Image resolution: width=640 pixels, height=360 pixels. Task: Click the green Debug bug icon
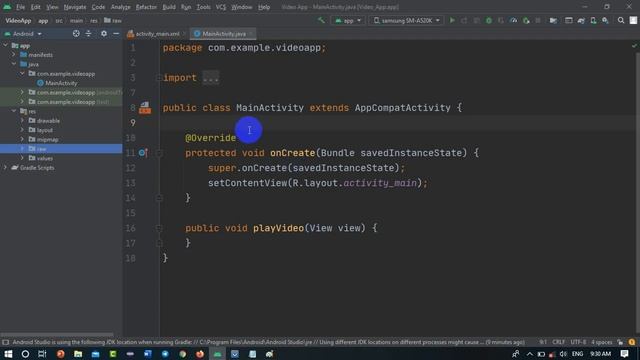click(x=489, y=20)
